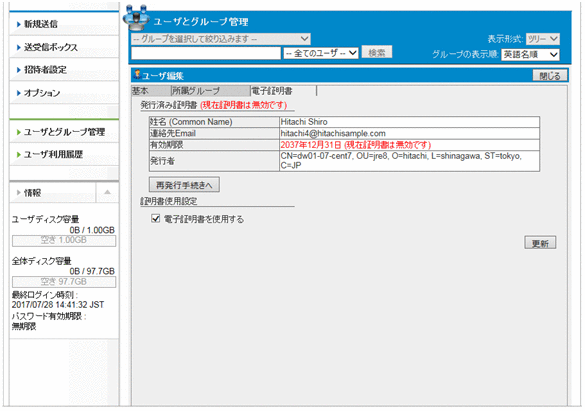Open ユーザ利用履歴 sidebar item
The height and width of the screenshot is (411, 585).
[x=53, y=154]
